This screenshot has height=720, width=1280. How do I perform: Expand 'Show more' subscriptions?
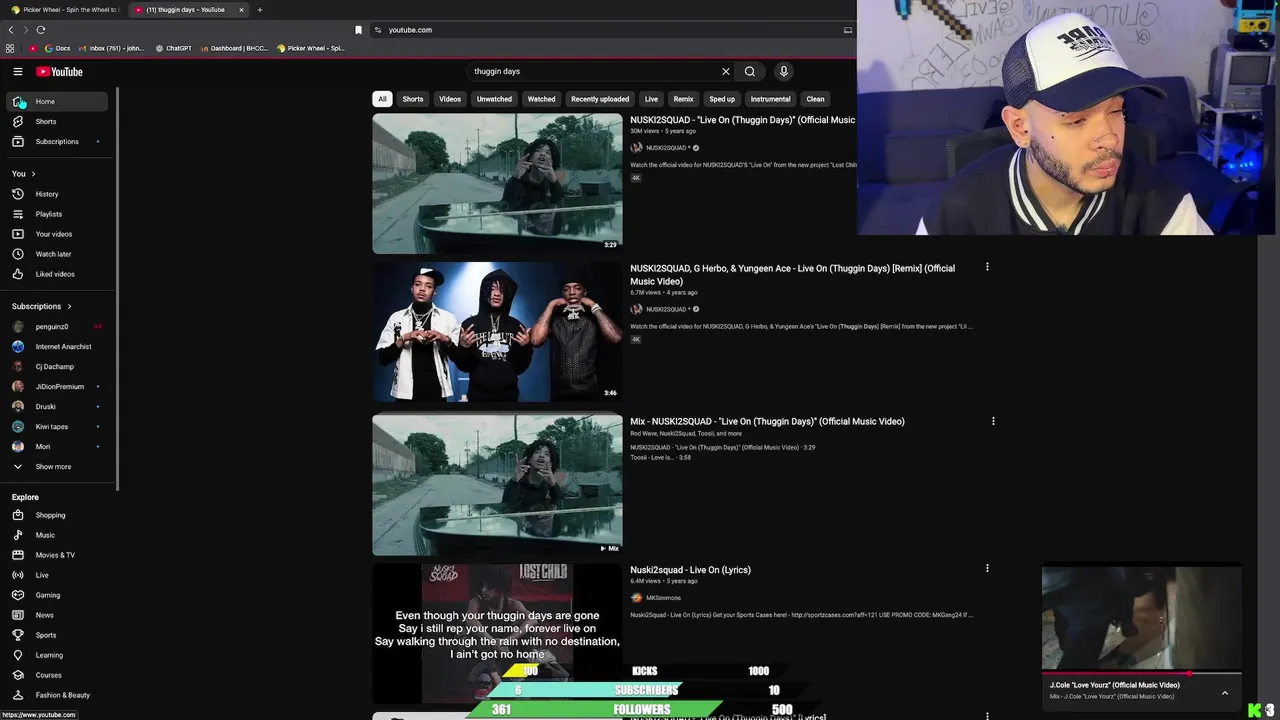coord(58,467)
